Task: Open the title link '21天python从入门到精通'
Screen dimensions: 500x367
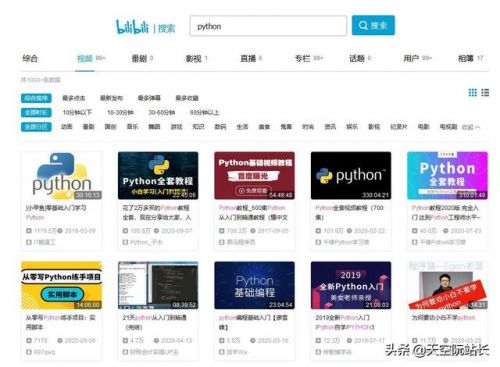Action: [x=155, y=322]
